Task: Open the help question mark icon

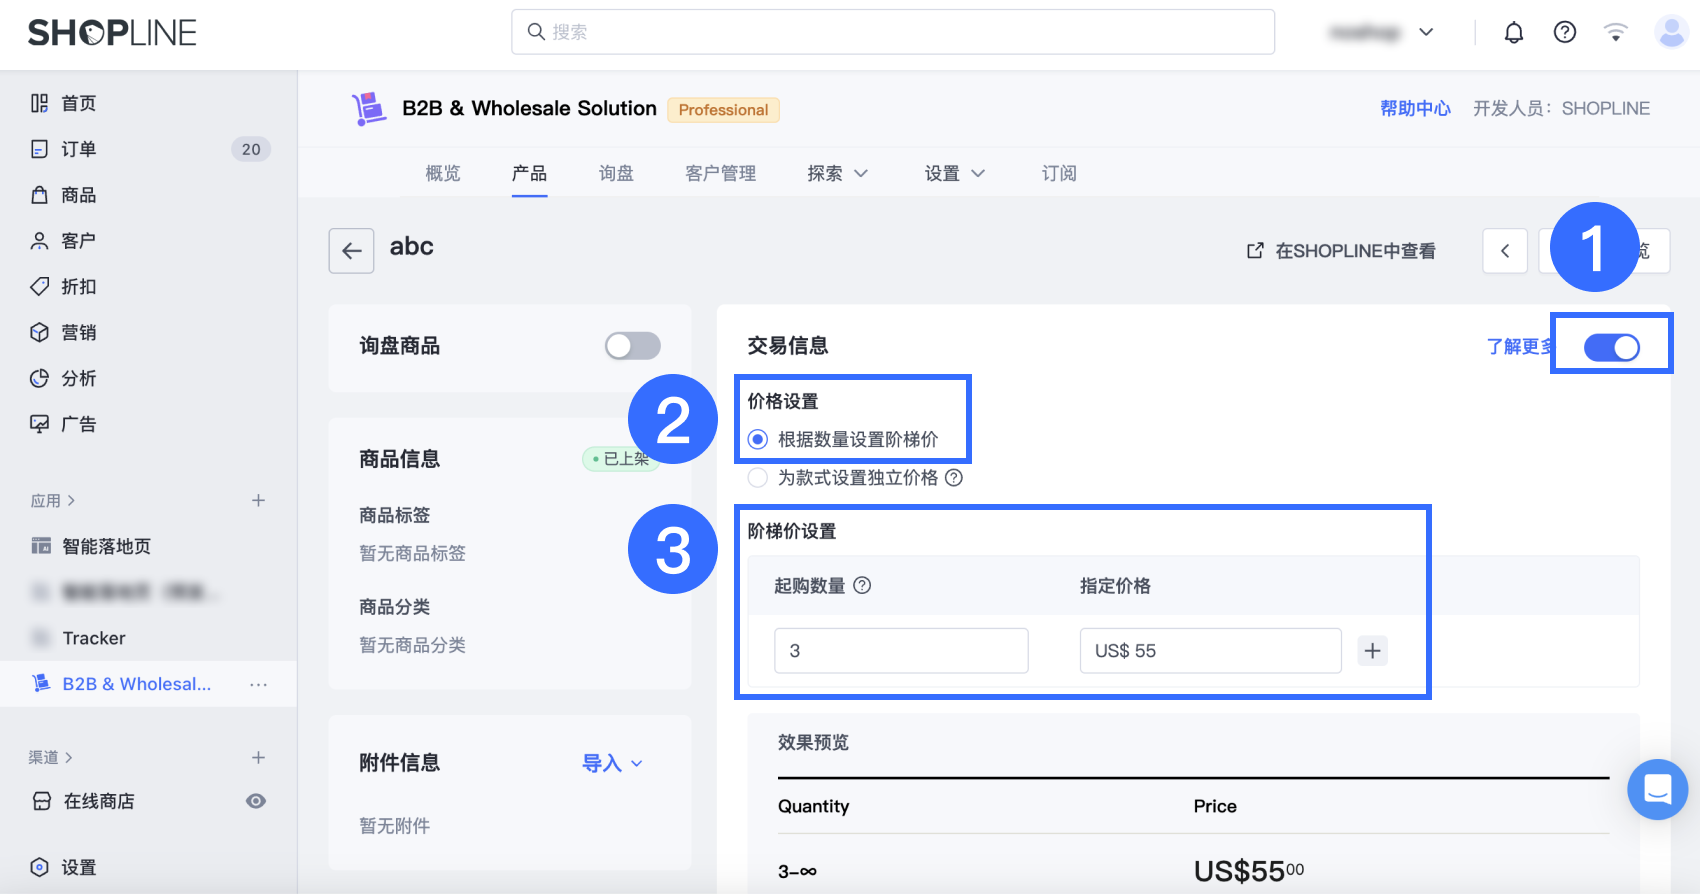Action: click(x=1565, y=33)
